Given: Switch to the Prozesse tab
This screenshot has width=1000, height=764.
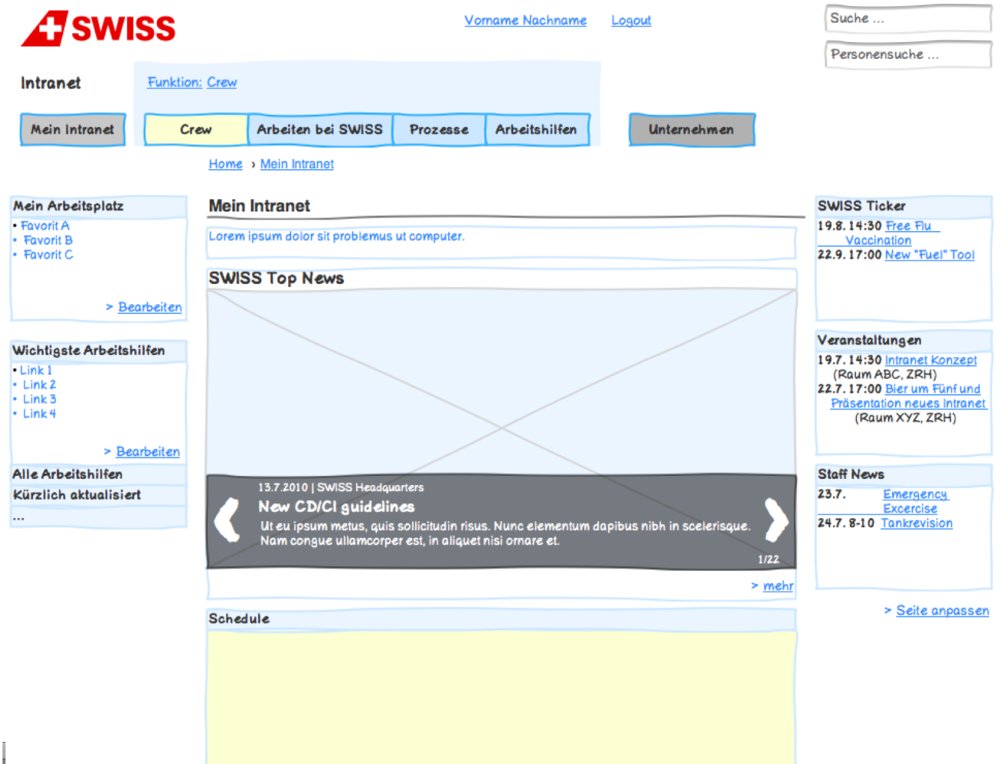Looking at the screenshot, I should point(439,129).
